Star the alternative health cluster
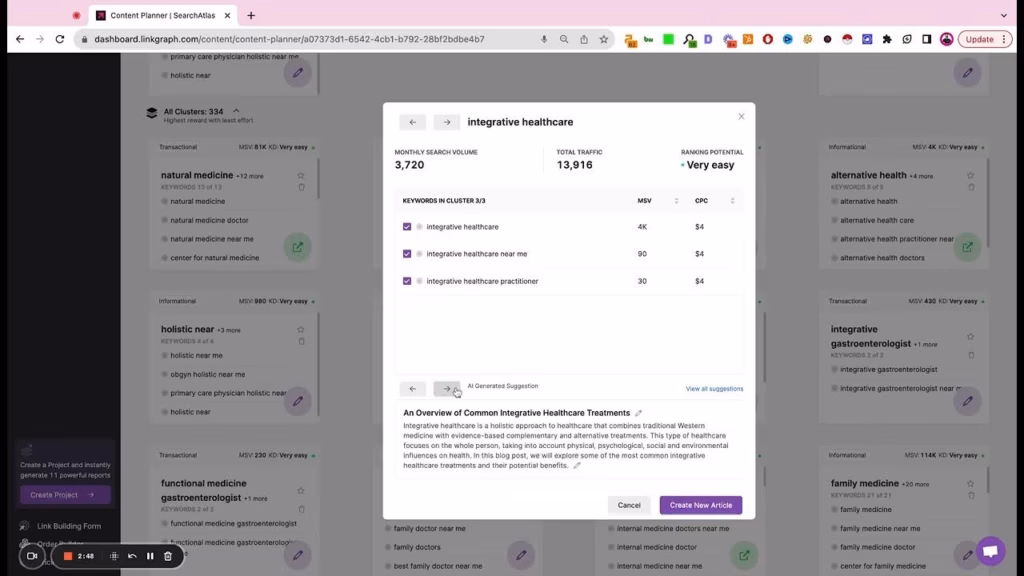Screen dimensions: 1024x576 click(970, 175)
